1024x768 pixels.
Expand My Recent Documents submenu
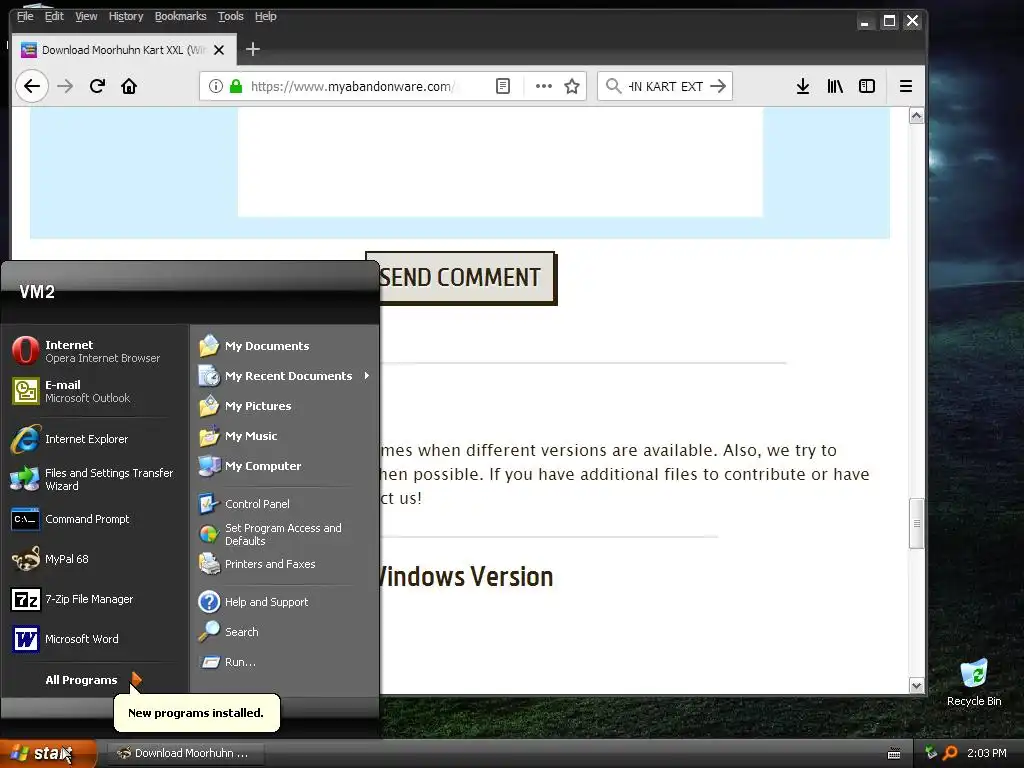pos(285,376)
